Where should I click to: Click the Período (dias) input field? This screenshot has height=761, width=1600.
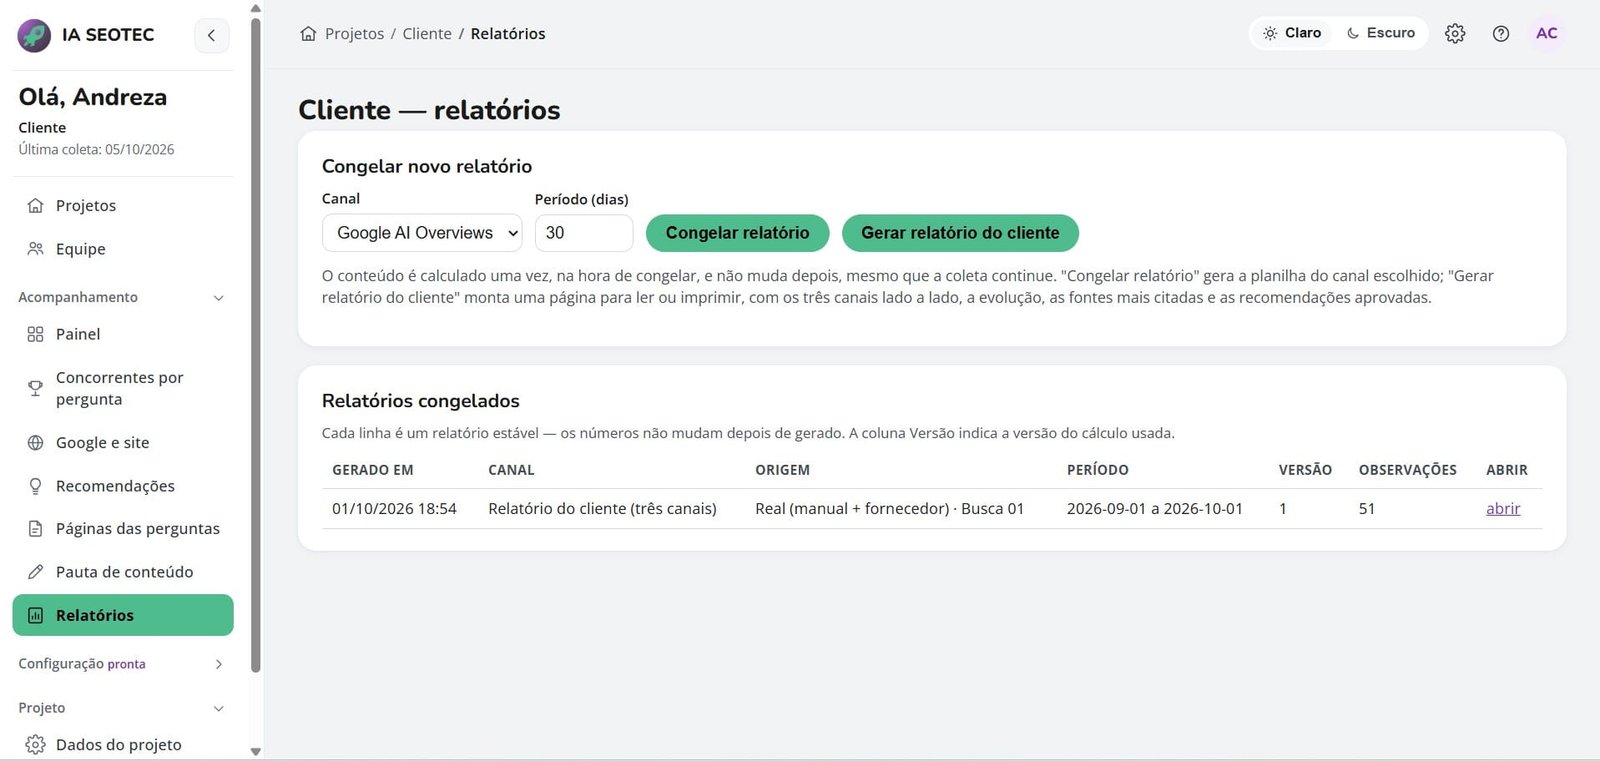click(x=584, y=233)
